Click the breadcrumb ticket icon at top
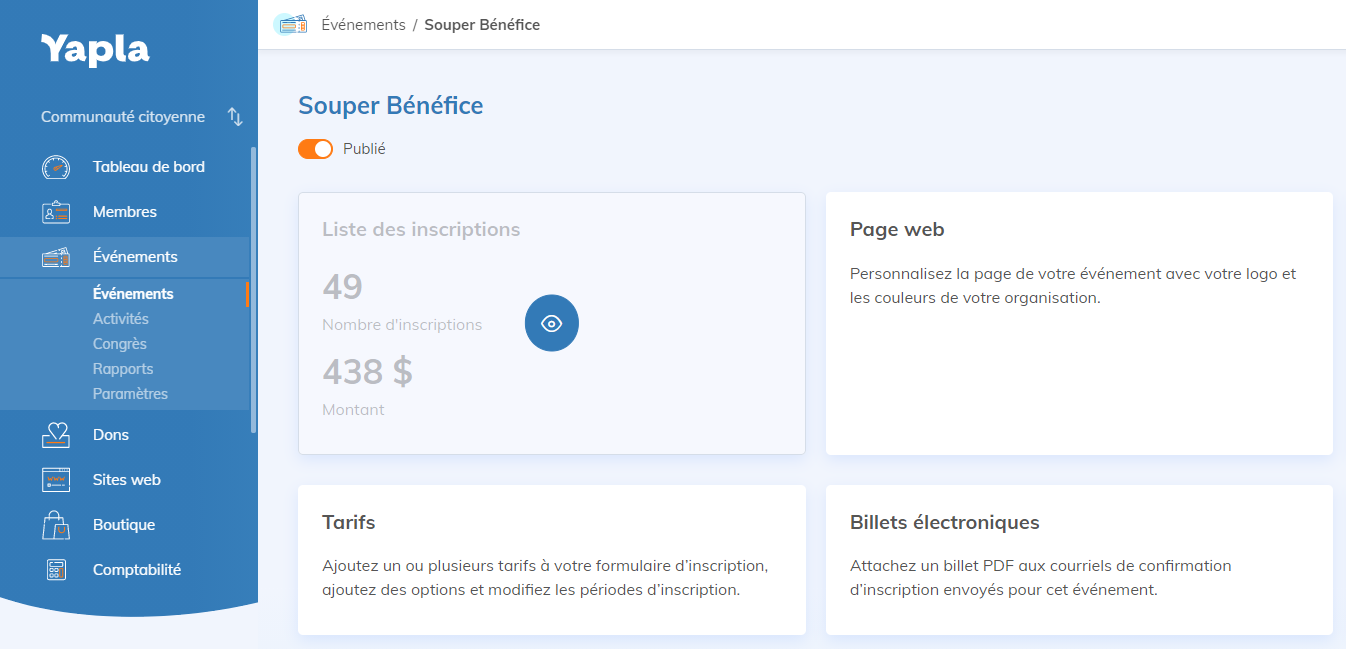The width and height of the screenshot is (1346, 649). click(292, 25)
